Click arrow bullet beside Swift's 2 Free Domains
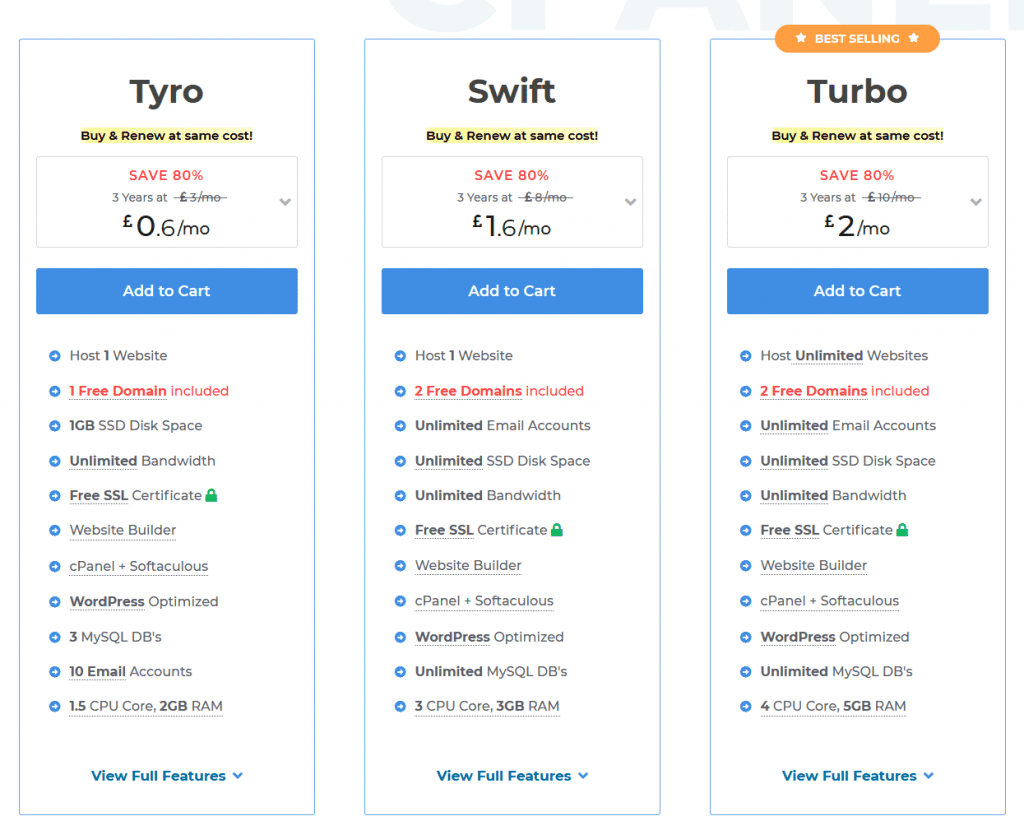Image resolution: width=1024 pixels, height=830 pixels. click(400, 391)
